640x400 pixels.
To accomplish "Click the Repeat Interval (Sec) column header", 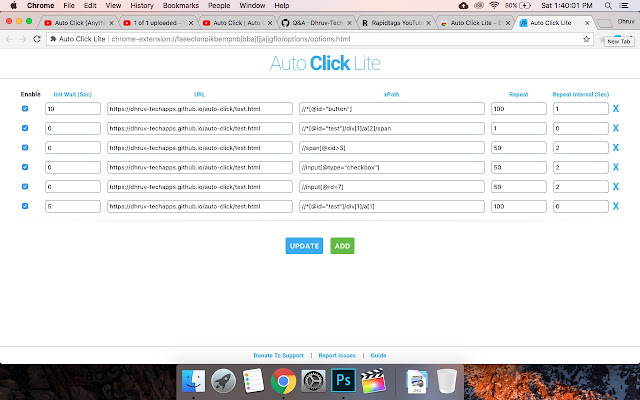I will [581, 94].
